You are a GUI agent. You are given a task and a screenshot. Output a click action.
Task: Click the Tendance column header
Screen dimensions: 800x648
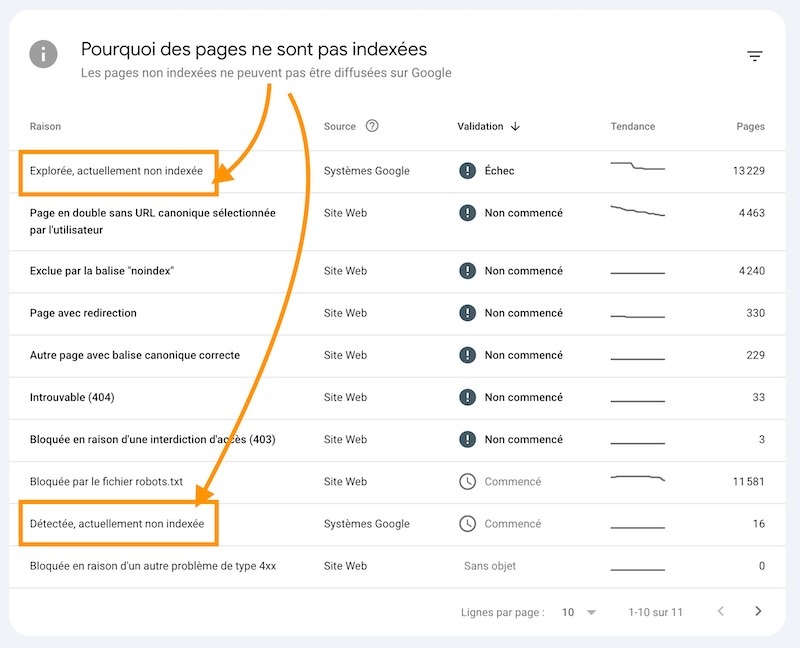pos(633,126)
